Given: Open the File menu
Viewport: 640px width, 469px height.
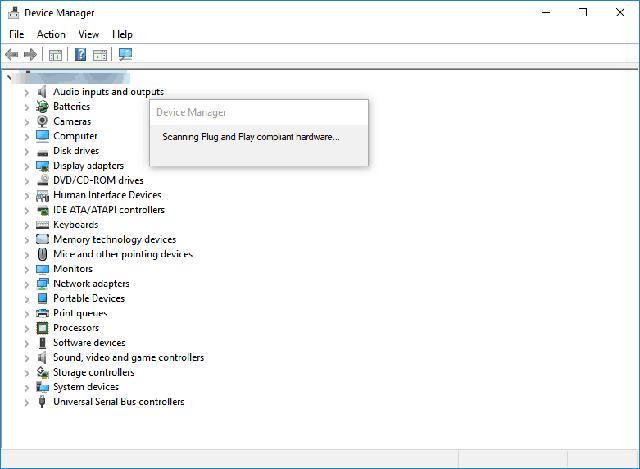Looking at the screenshot, I should tap(17, 34).
